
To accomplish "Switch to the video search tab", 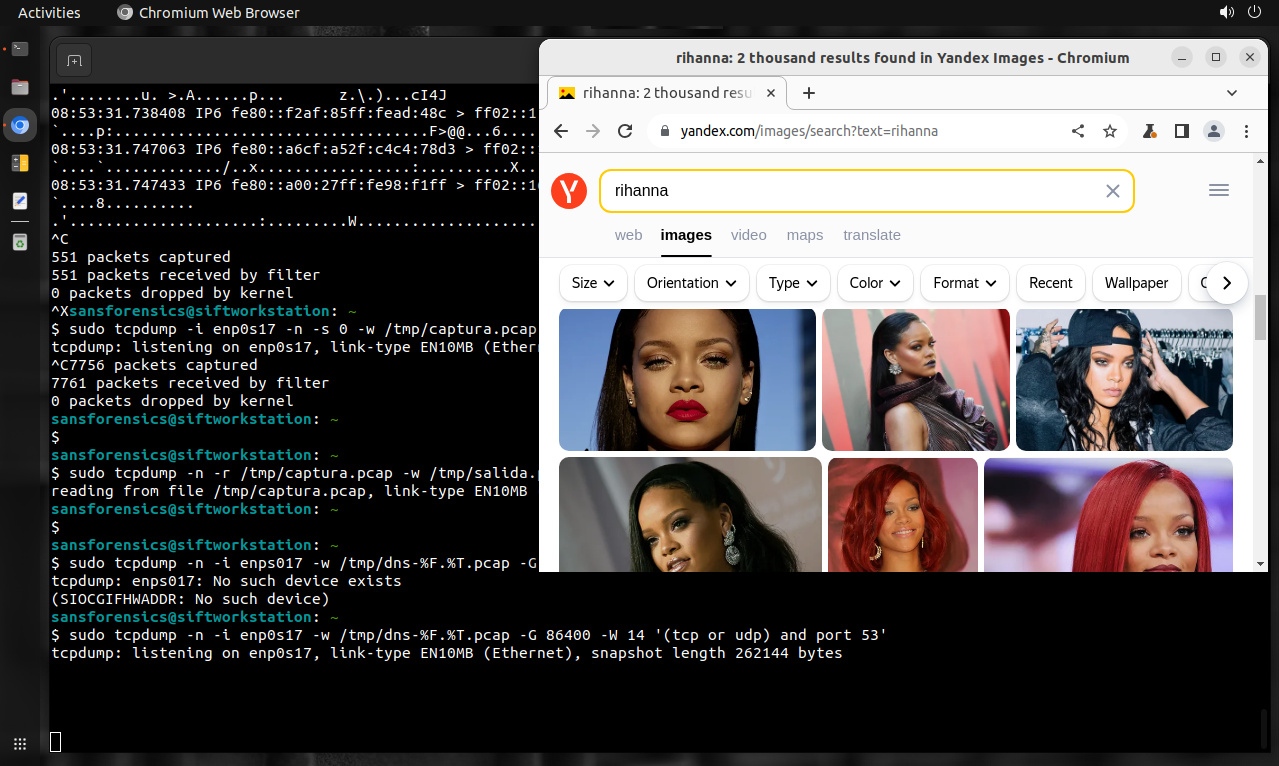I will pos(748,235).
